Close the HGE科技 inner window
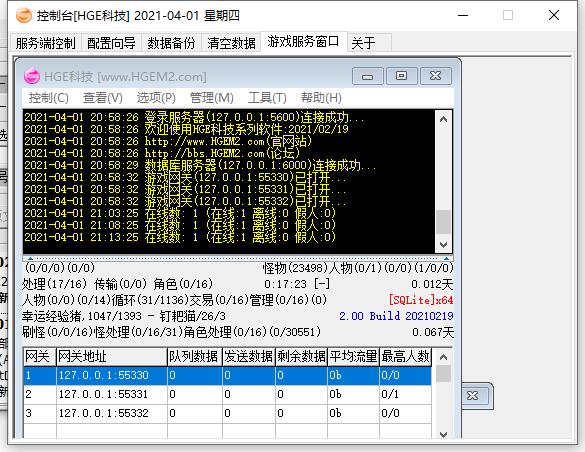The image size is (585, 452). (436, 76)
